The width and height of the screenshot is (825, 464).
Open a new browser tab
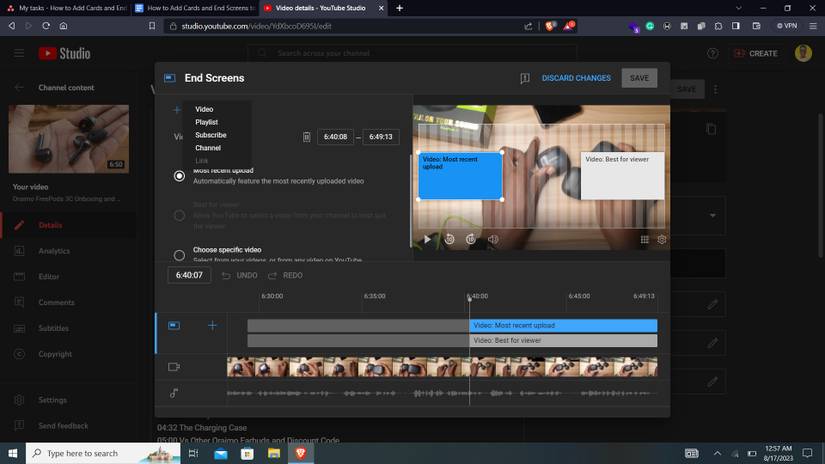click(399, 8)
